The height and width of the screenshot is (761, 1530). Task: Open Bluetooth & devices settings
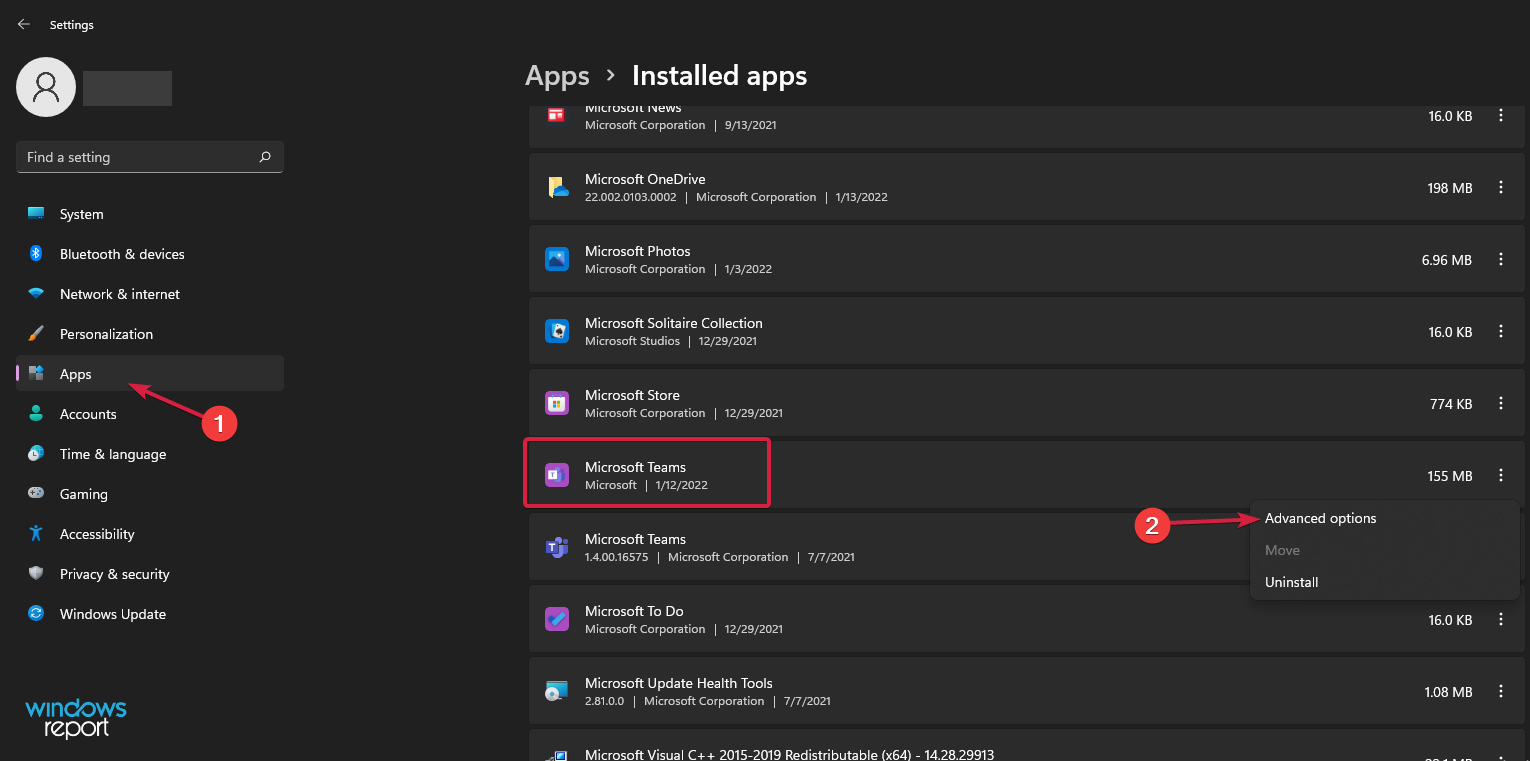tap(150, 254)
